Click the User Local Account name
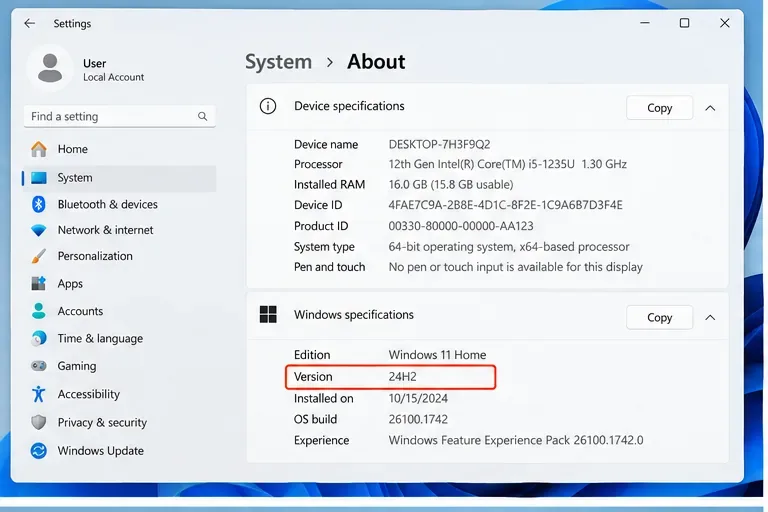 point(113,70)
